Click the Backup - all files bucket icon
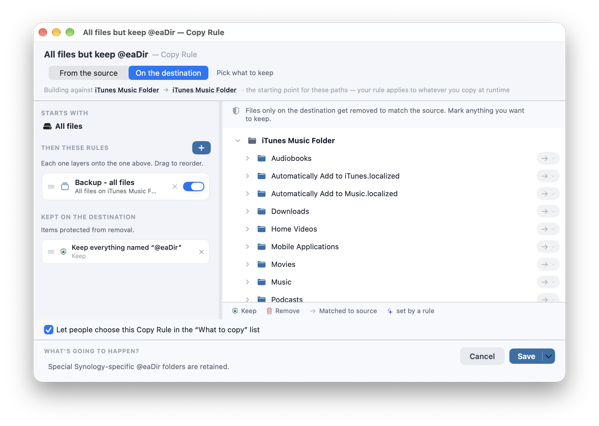The image size is (599, 426). click(x=65, y=186)
